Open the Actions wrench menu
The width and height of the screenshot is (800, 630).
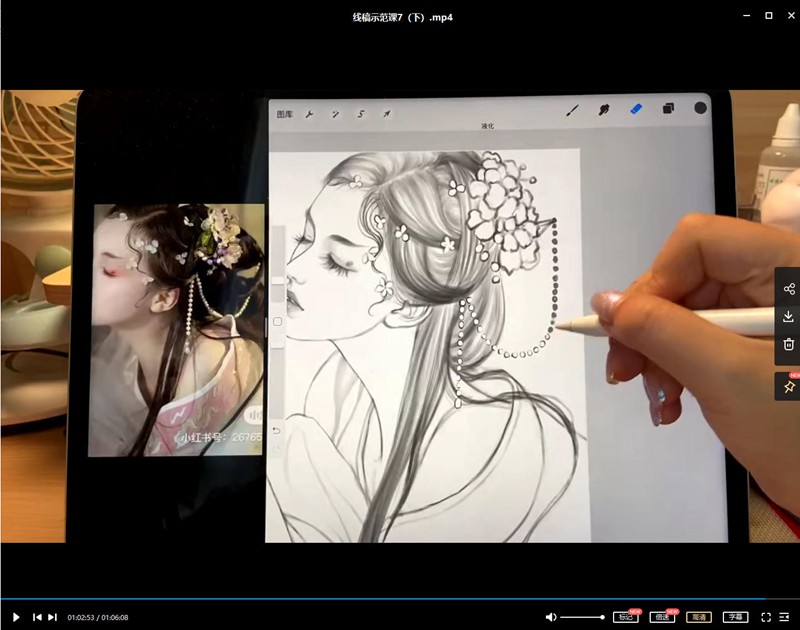coord(309,113)
